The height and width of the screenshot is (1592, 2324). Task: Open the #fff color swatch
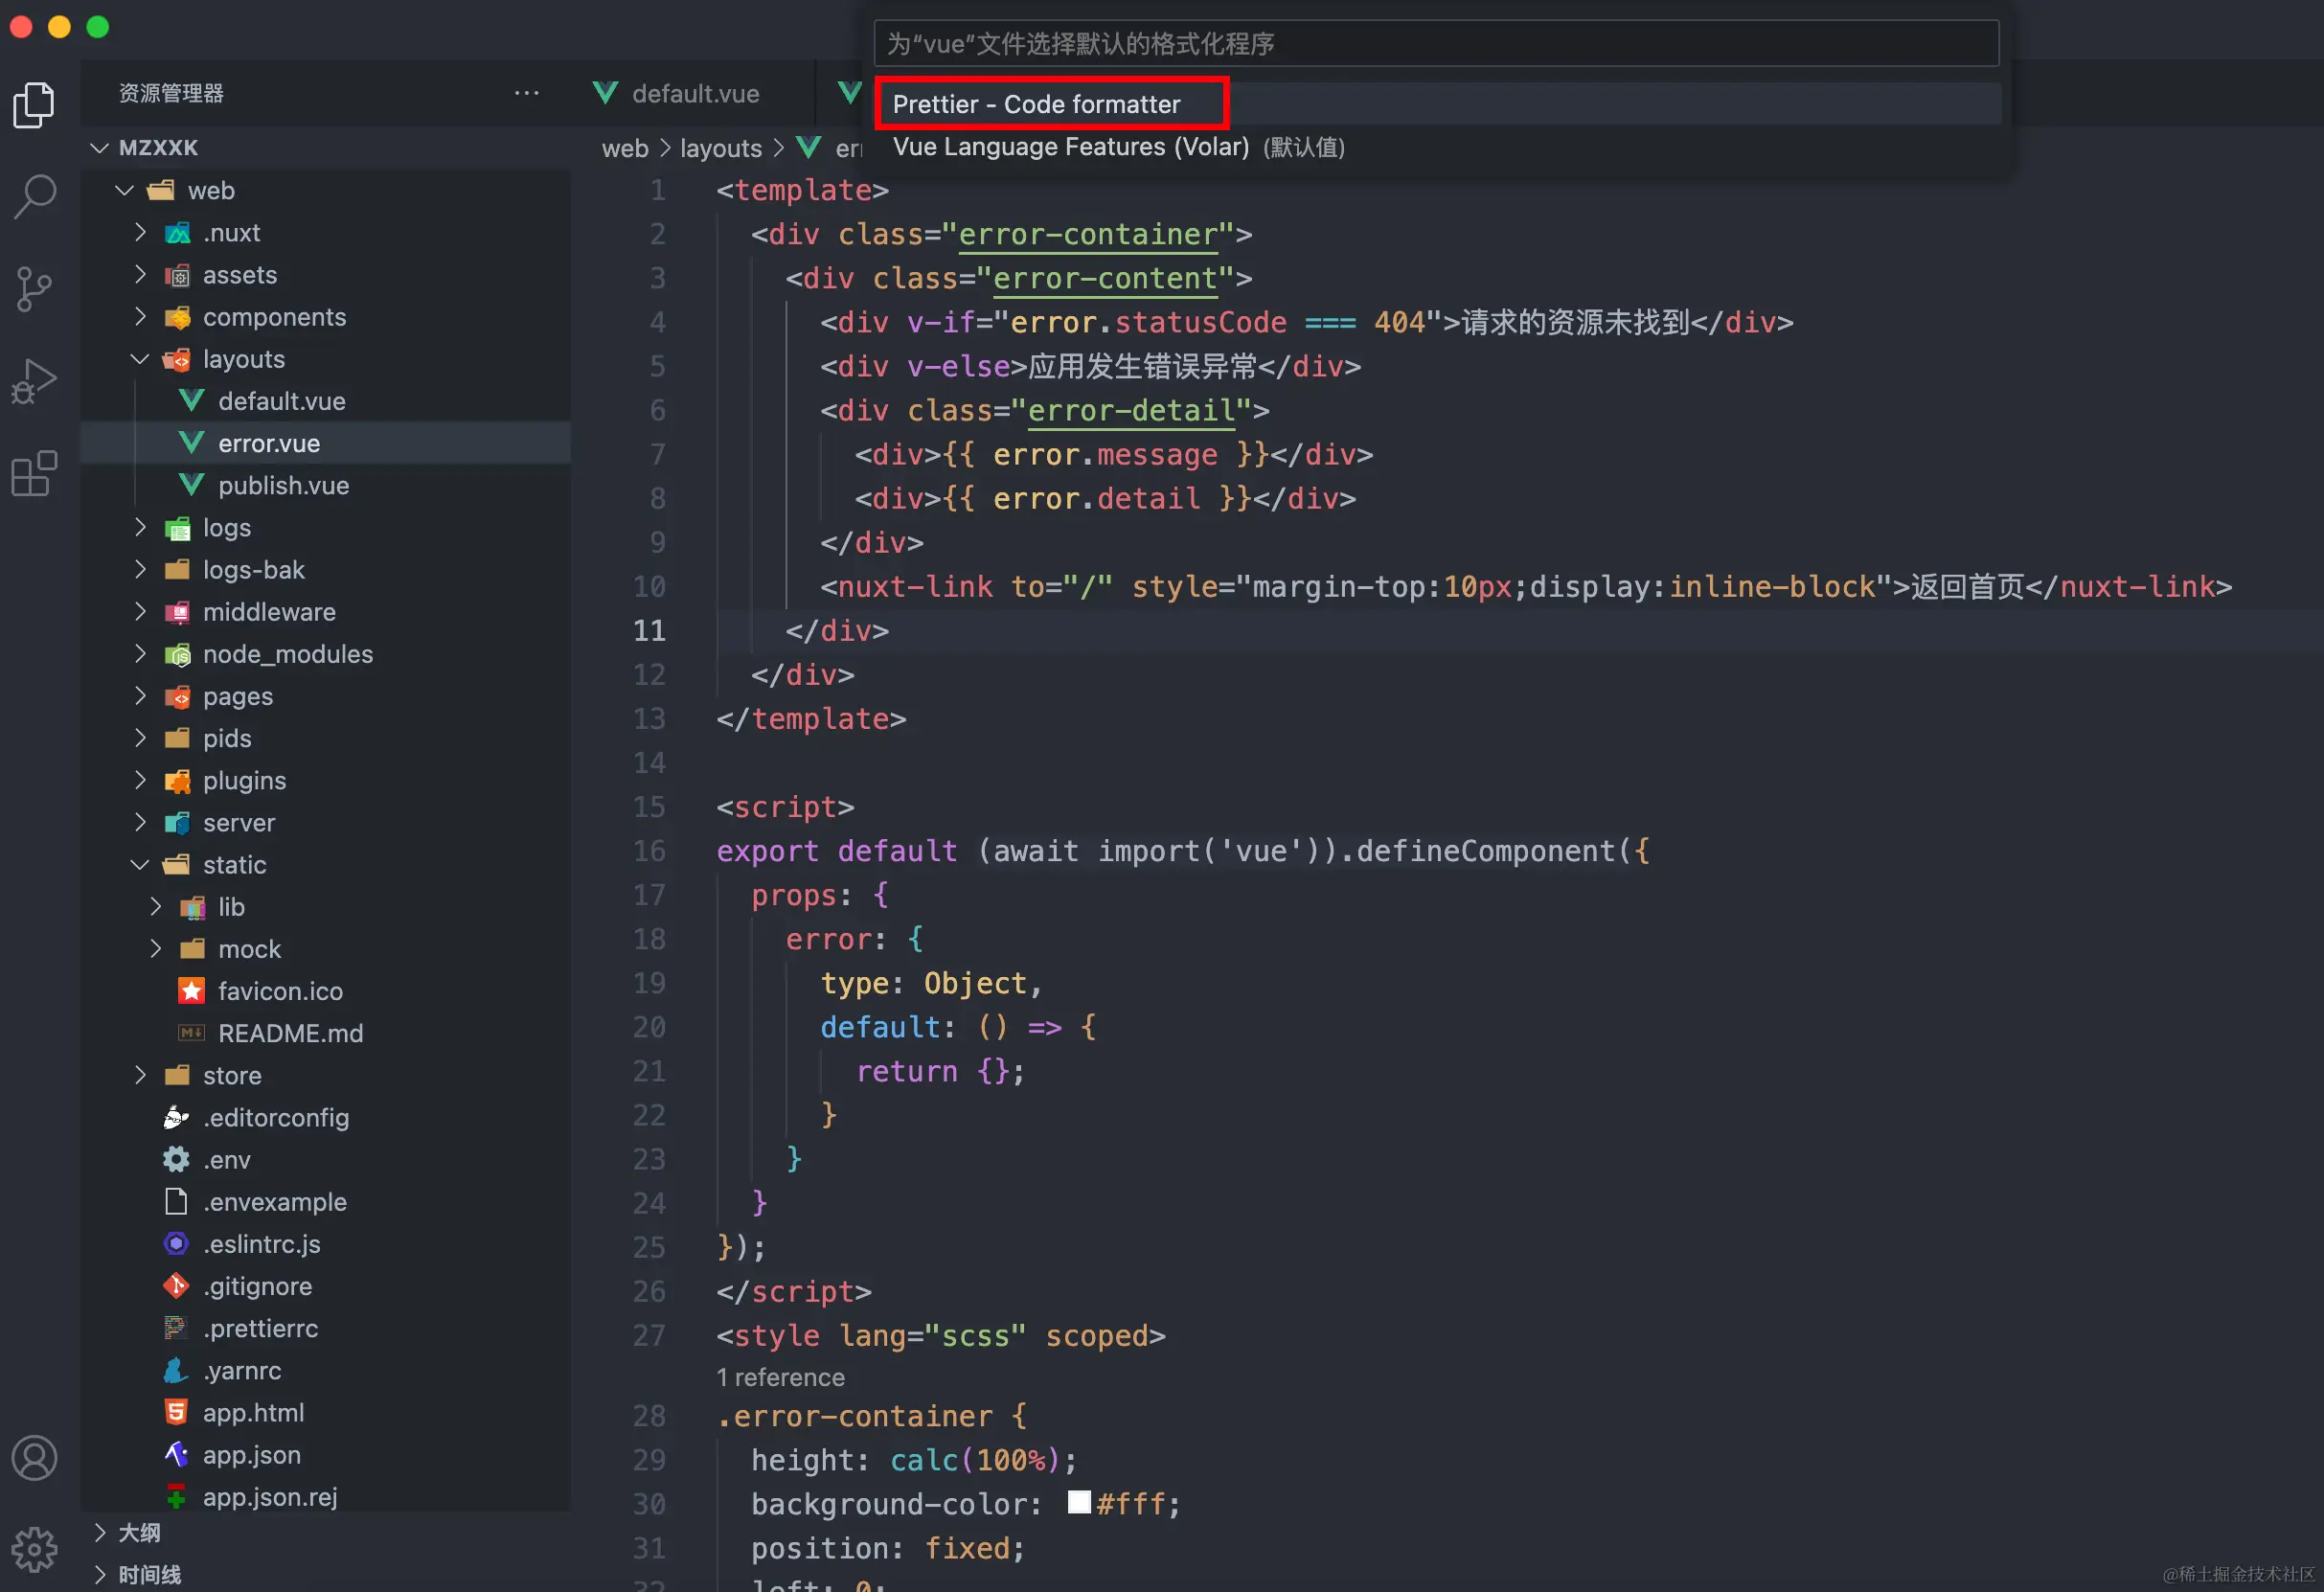[x=1079, y=1503]
